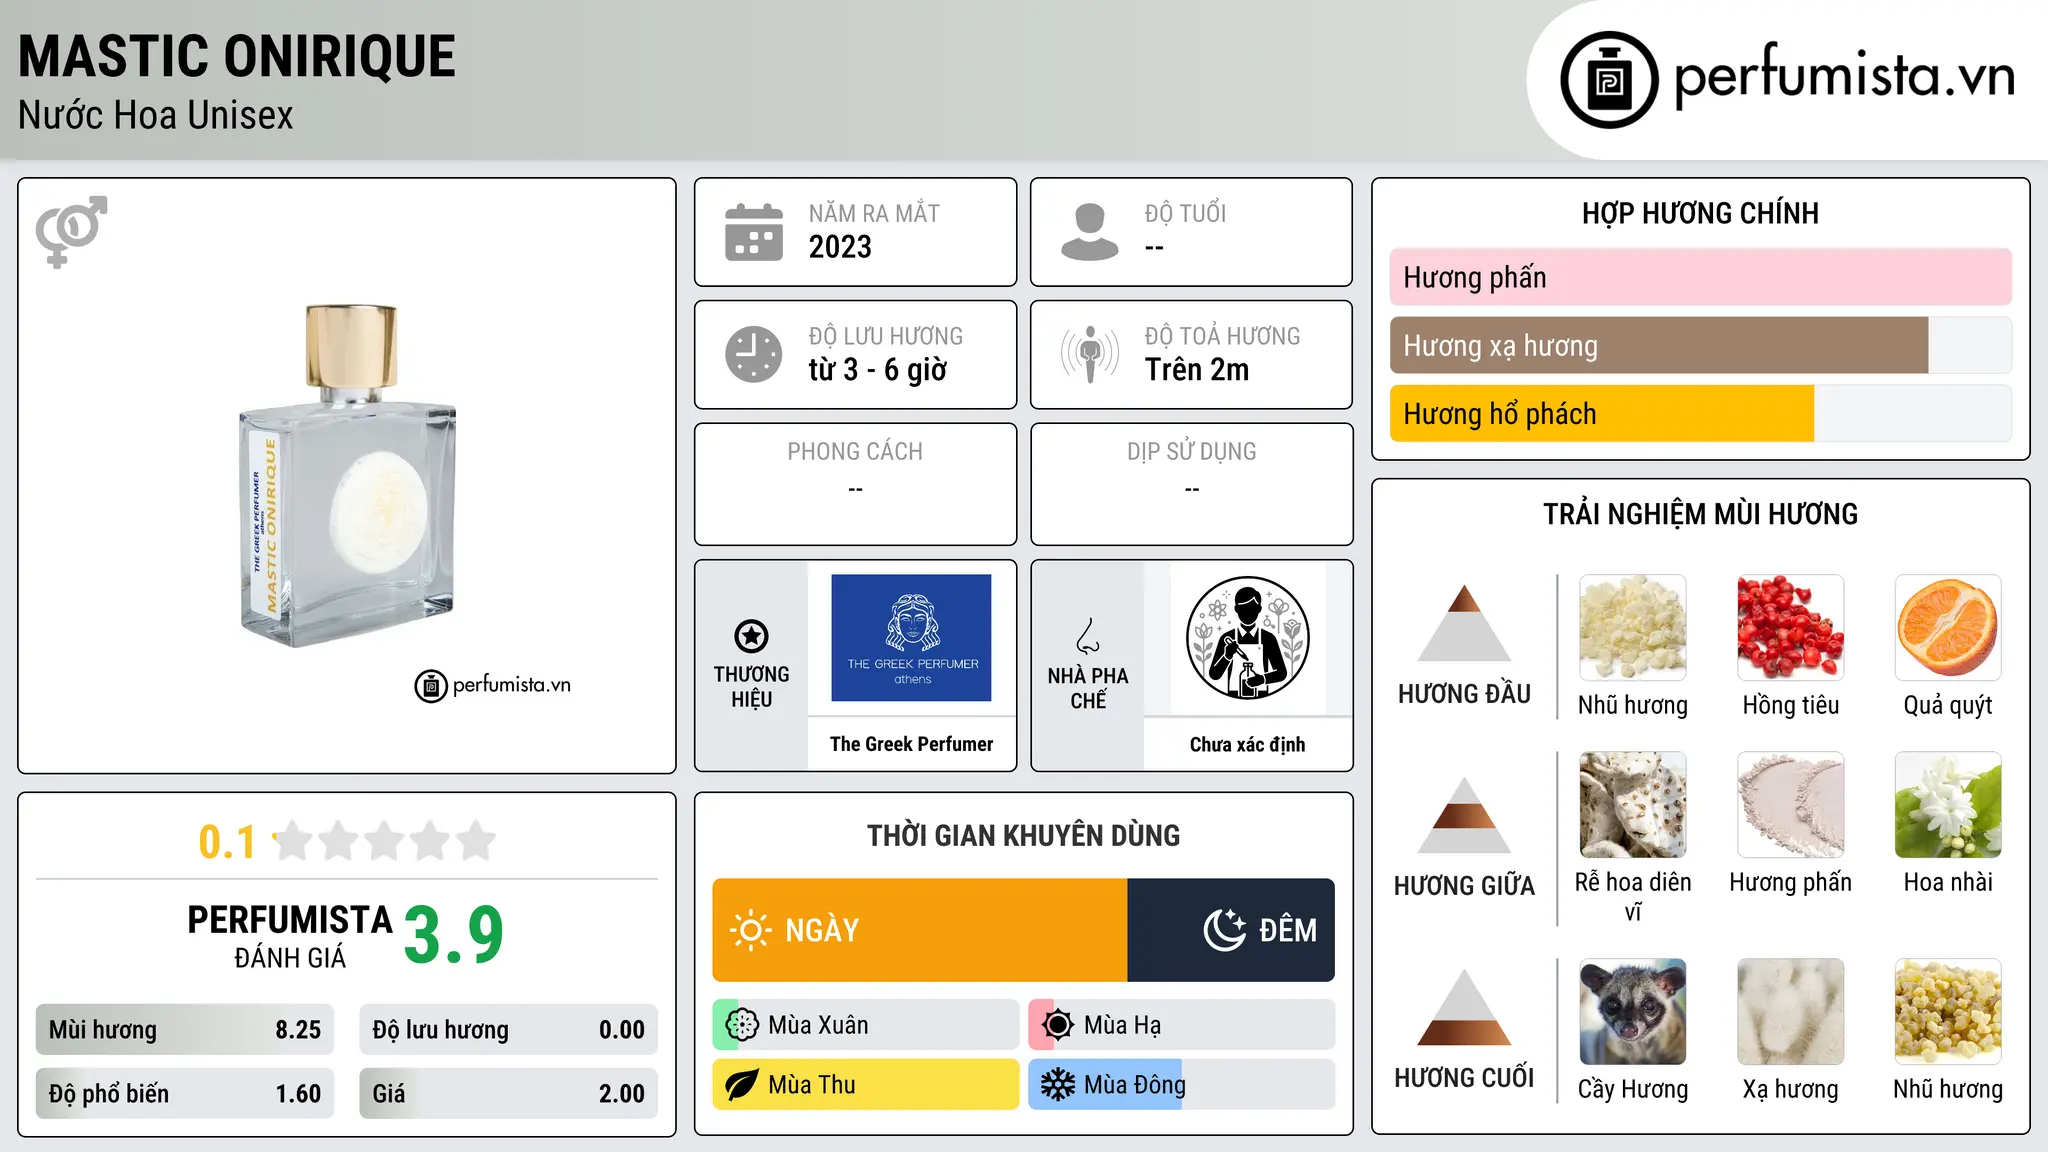Image resolution: width=2048 pixels, height=1152 pixels.
Task: Click the pink Hương phấn accord bar
Action: 1701,277
